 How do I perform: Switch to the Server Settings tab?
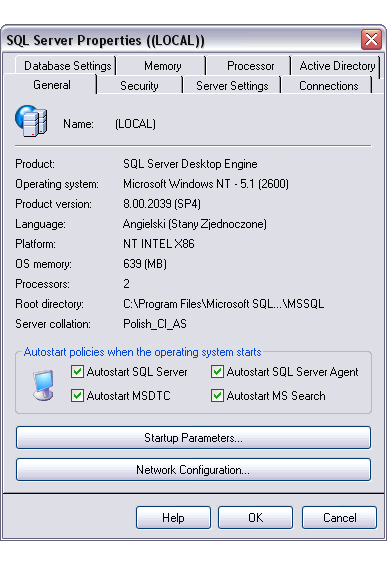point(232,86)
